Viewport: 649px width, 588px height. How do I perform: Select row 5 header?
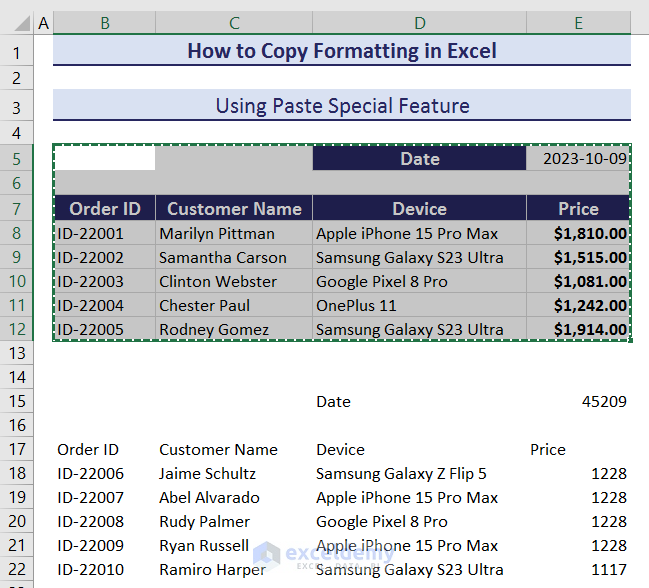17,159
